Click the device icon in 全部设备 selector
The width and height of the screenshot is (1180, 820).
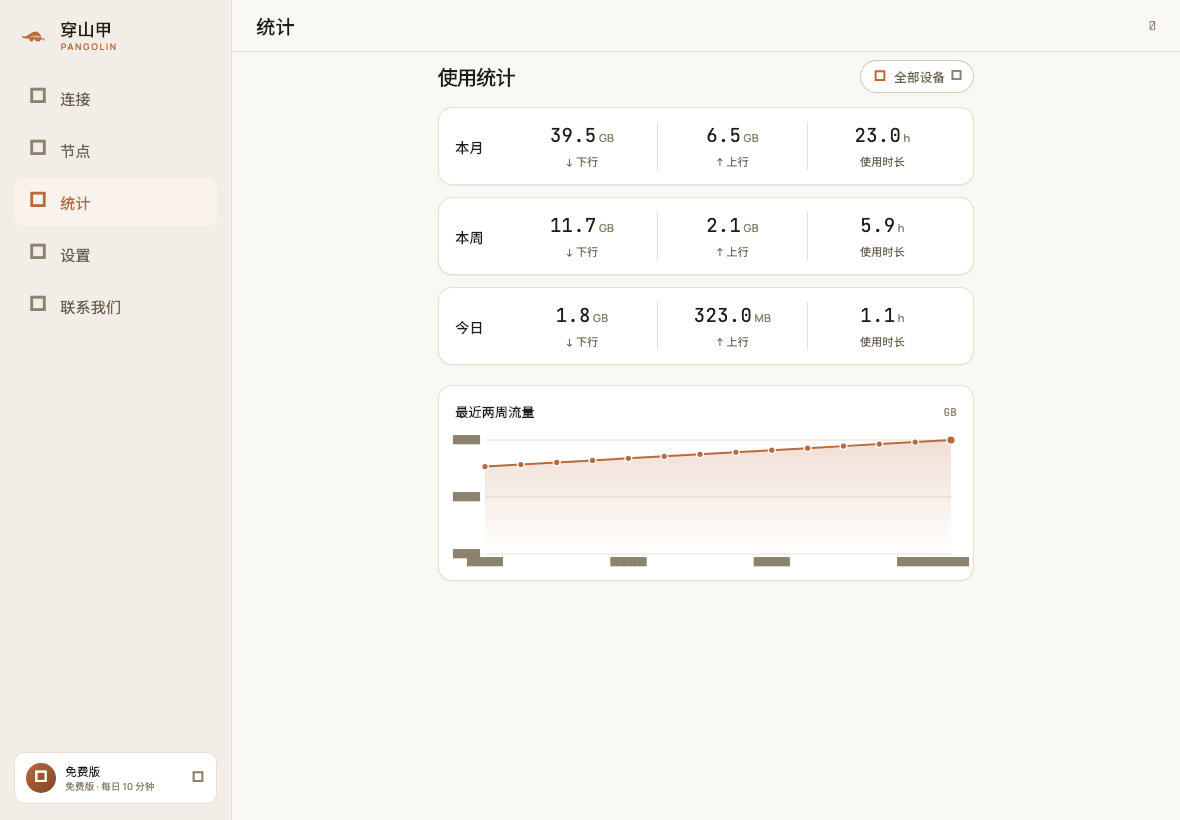pyautogui.click(x=880, y=76)
